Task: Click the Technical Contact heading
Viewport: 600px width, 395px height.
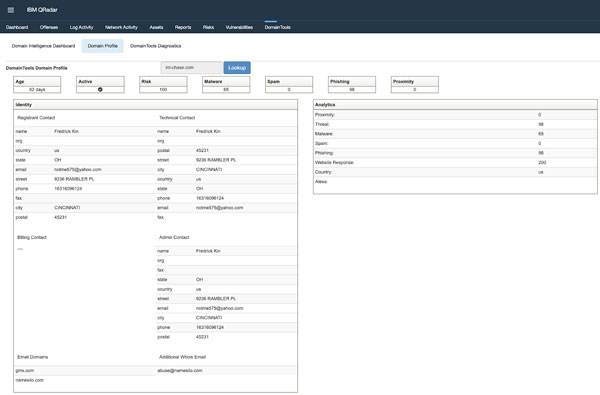Action: pyautogui.click(x=177, y=118)
